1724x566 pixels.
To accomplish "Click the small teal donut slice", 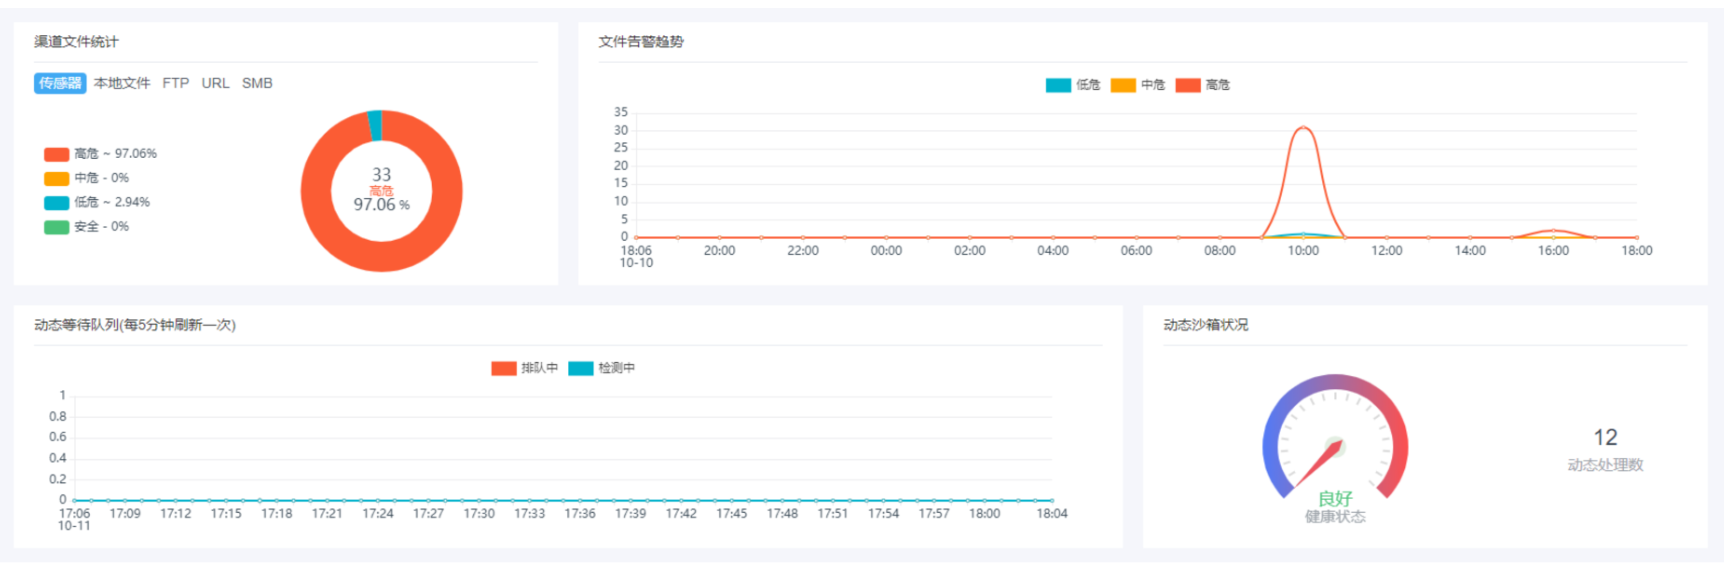I will coord(375,125).
